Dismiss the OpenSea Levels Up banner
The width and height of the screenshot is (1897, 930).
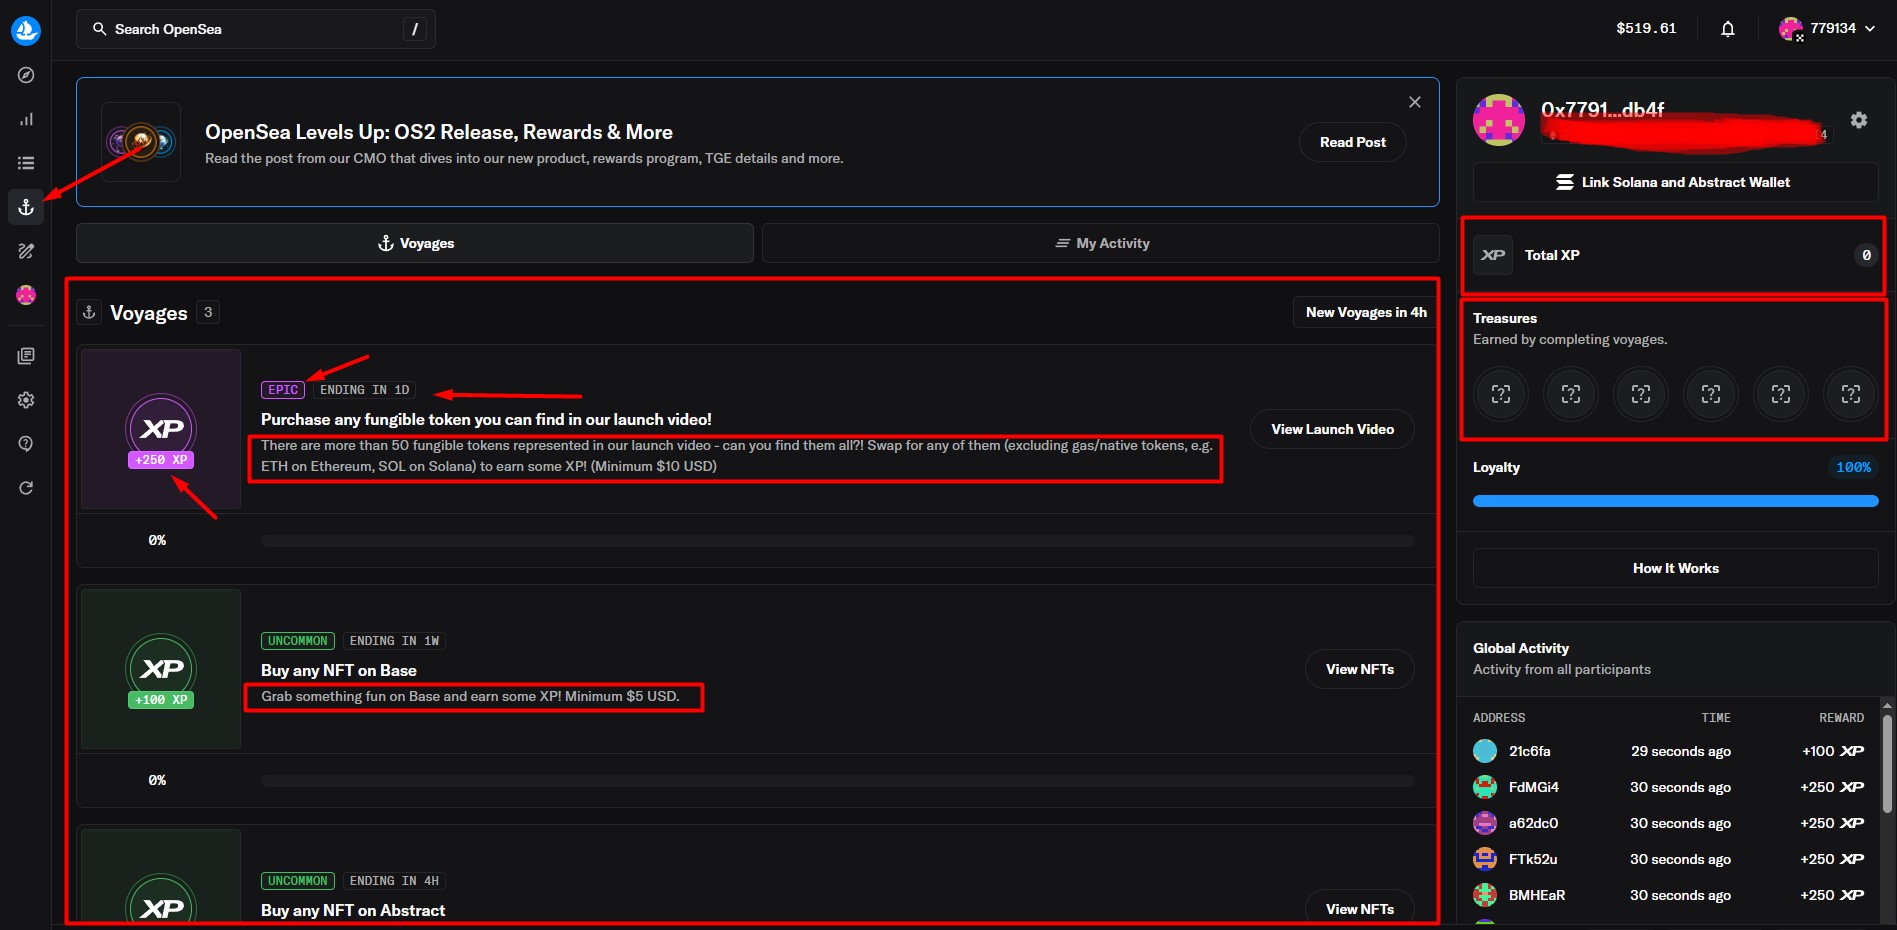[x=1414, y=102]
